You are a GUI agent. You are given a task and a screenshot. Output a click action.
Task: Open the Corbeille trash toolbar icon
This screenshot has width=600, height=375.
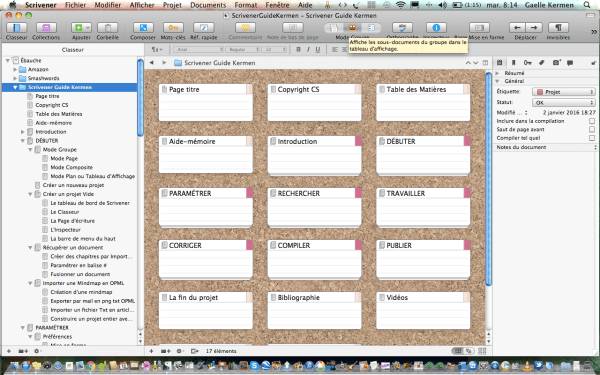point(108,28)
